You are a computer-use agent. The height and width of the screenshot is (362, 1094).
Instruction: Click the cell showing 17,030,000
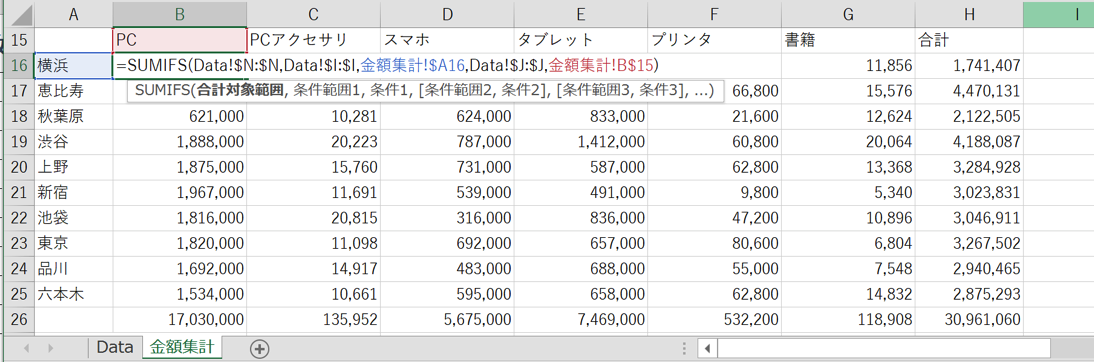click(x=179, y=320)
